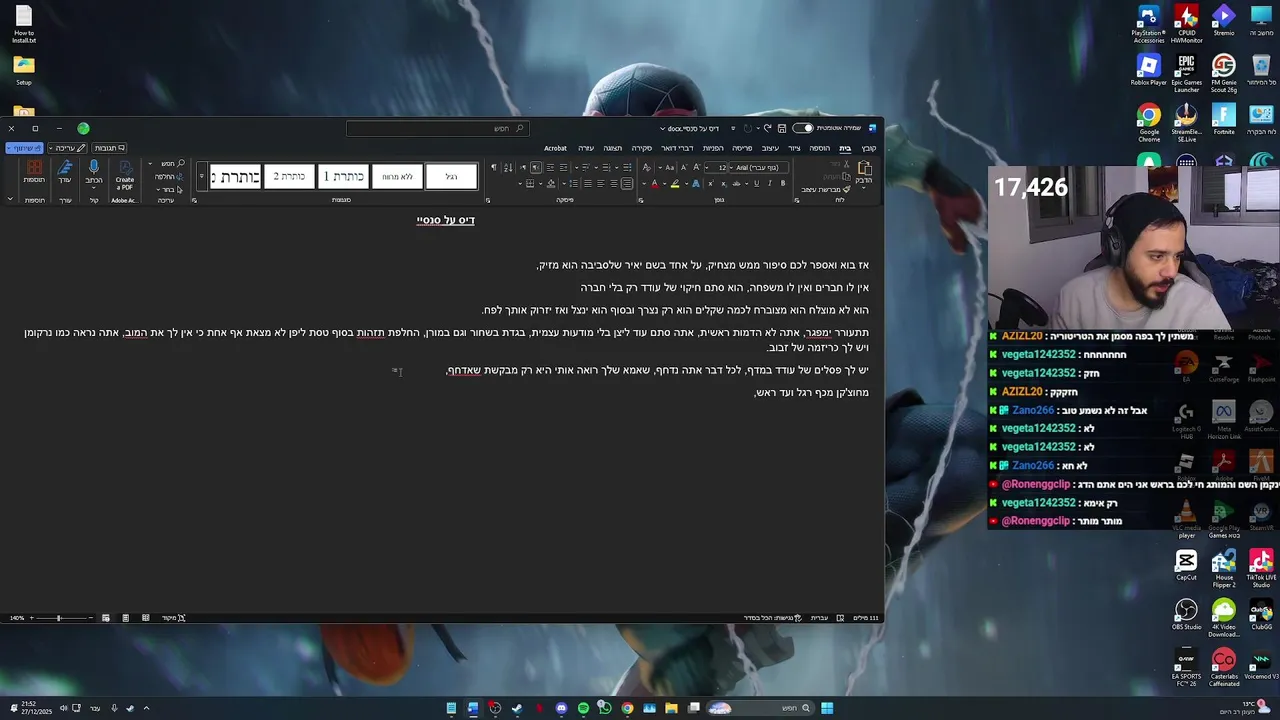Click the 111 מילים word count

(867, 618)
